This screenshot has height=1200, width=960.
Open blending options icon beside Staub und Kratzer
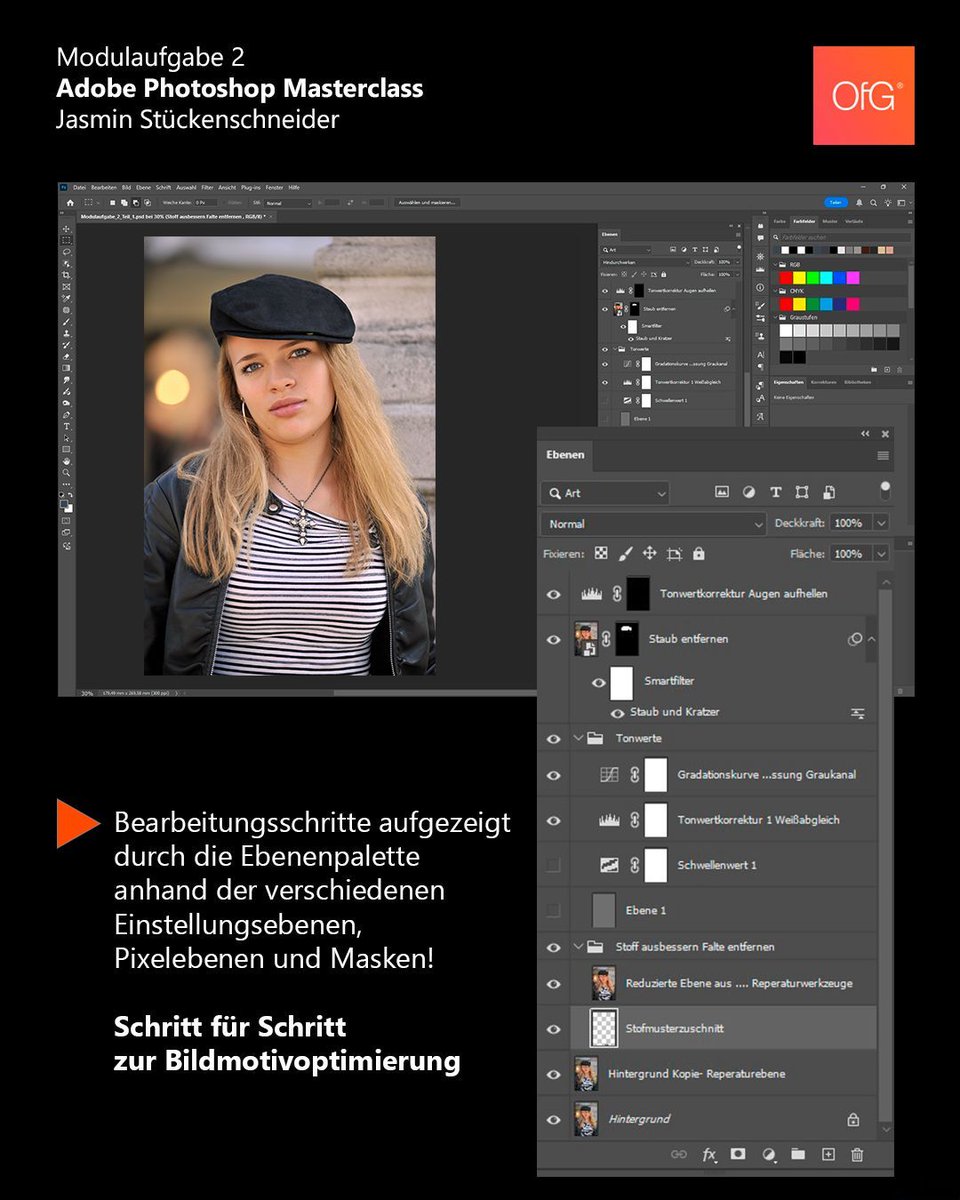pos(858,713)
